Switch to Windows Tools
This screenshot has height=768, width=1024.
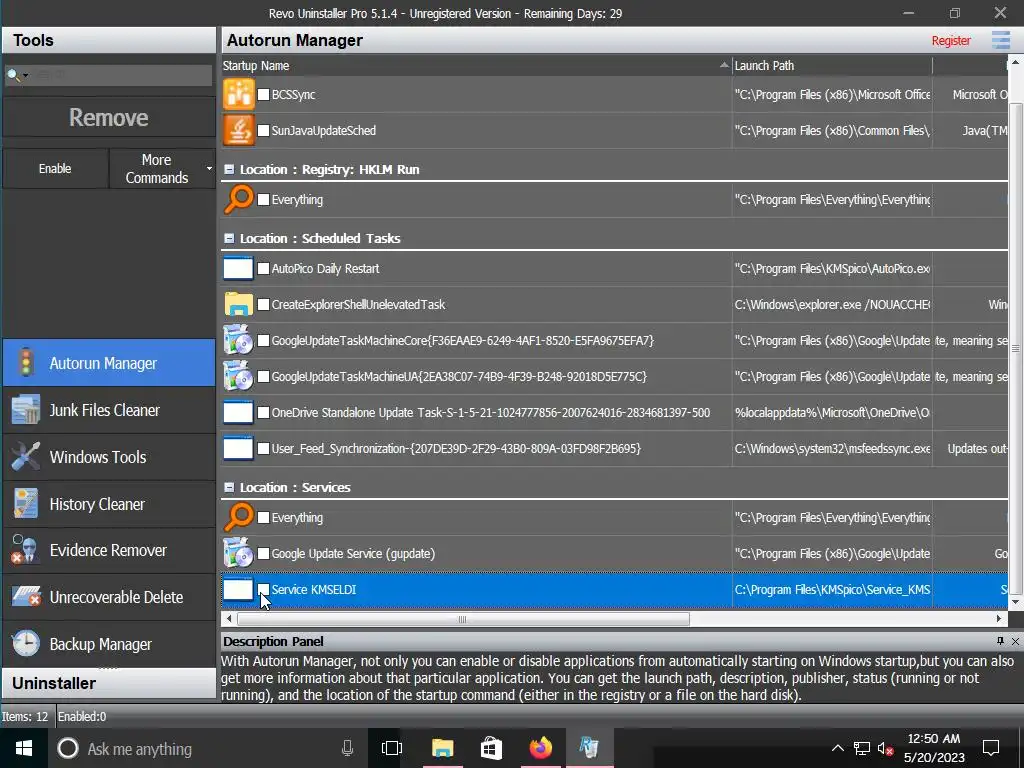tap(109, 457)
